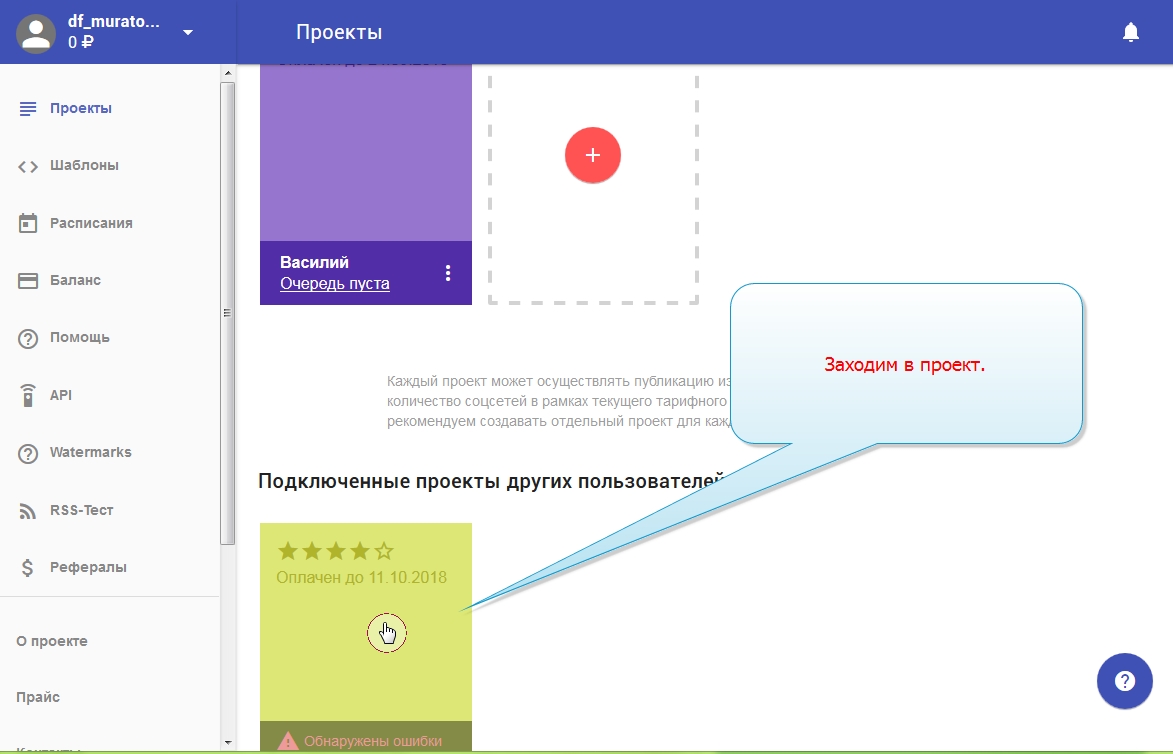1173x754 pixels.
Task: Go to the Прайс page link
Action: [38, 697]
